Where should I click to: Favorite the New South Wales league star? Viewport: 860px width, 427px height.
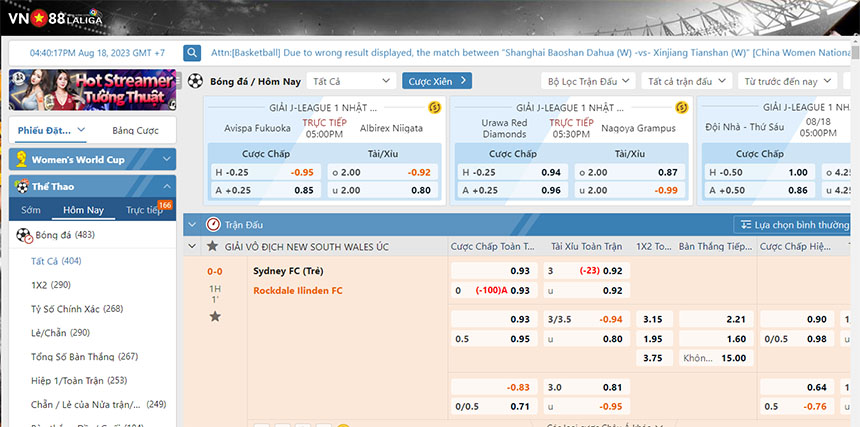click(x=211, y=246)
